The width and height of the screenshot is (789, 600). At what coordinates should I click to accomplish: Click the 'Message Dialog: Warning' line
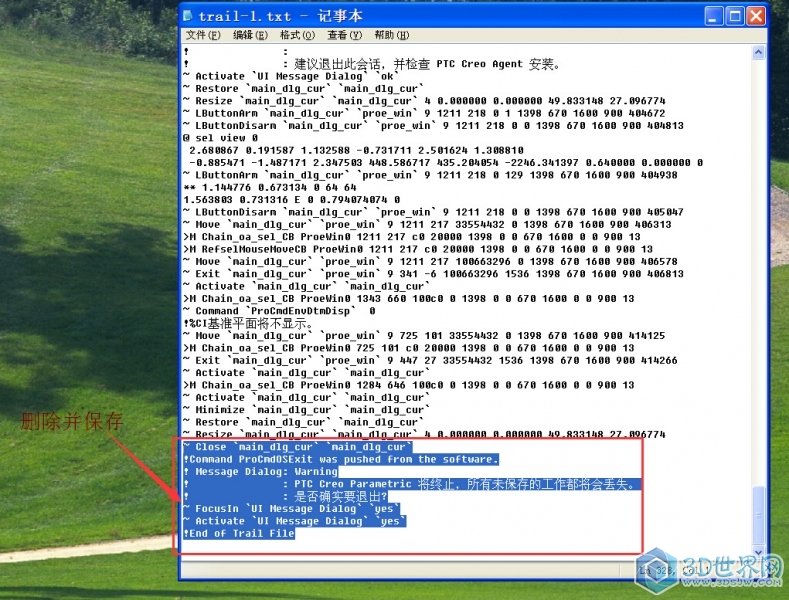coord(261,472)
